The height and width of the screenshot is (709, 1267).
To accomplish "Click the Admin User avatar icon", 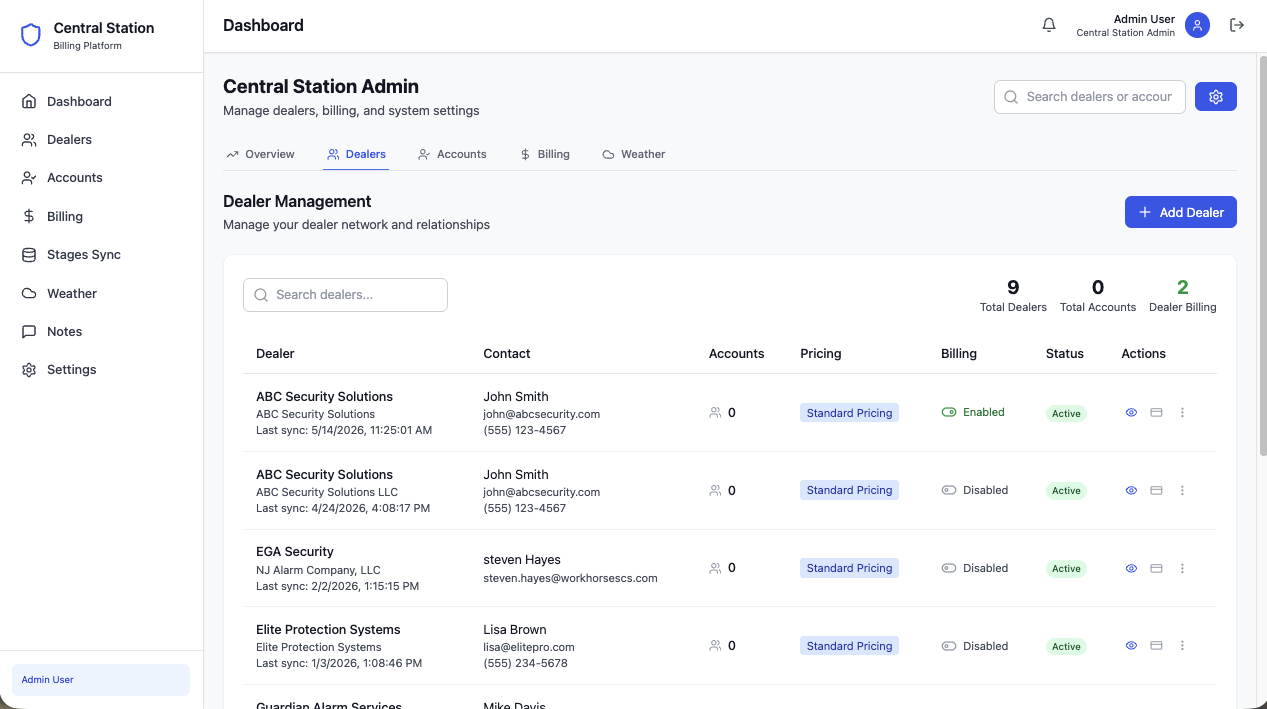I will [1197, 25].
